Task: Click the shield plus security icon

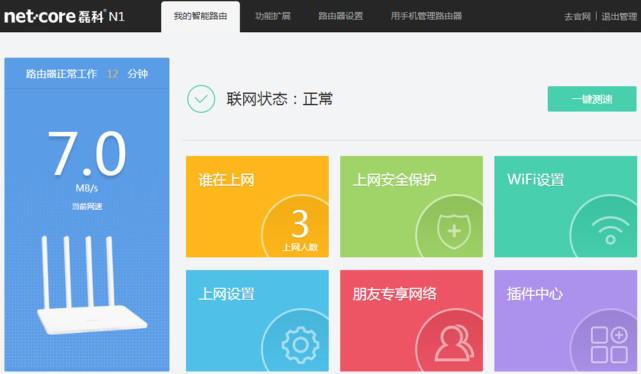Action: pyautogui.click(x=454, y=231)
